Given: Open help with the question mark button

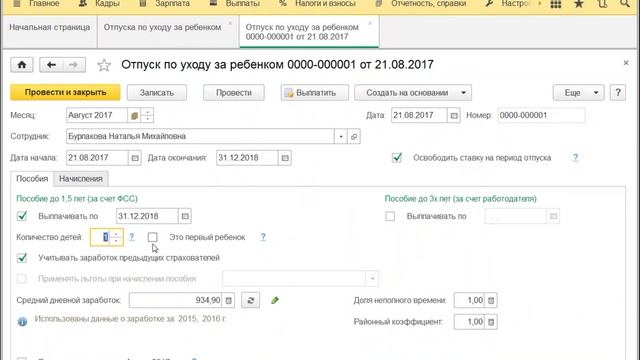Looking at the screenshot, I should pos(618,93).
